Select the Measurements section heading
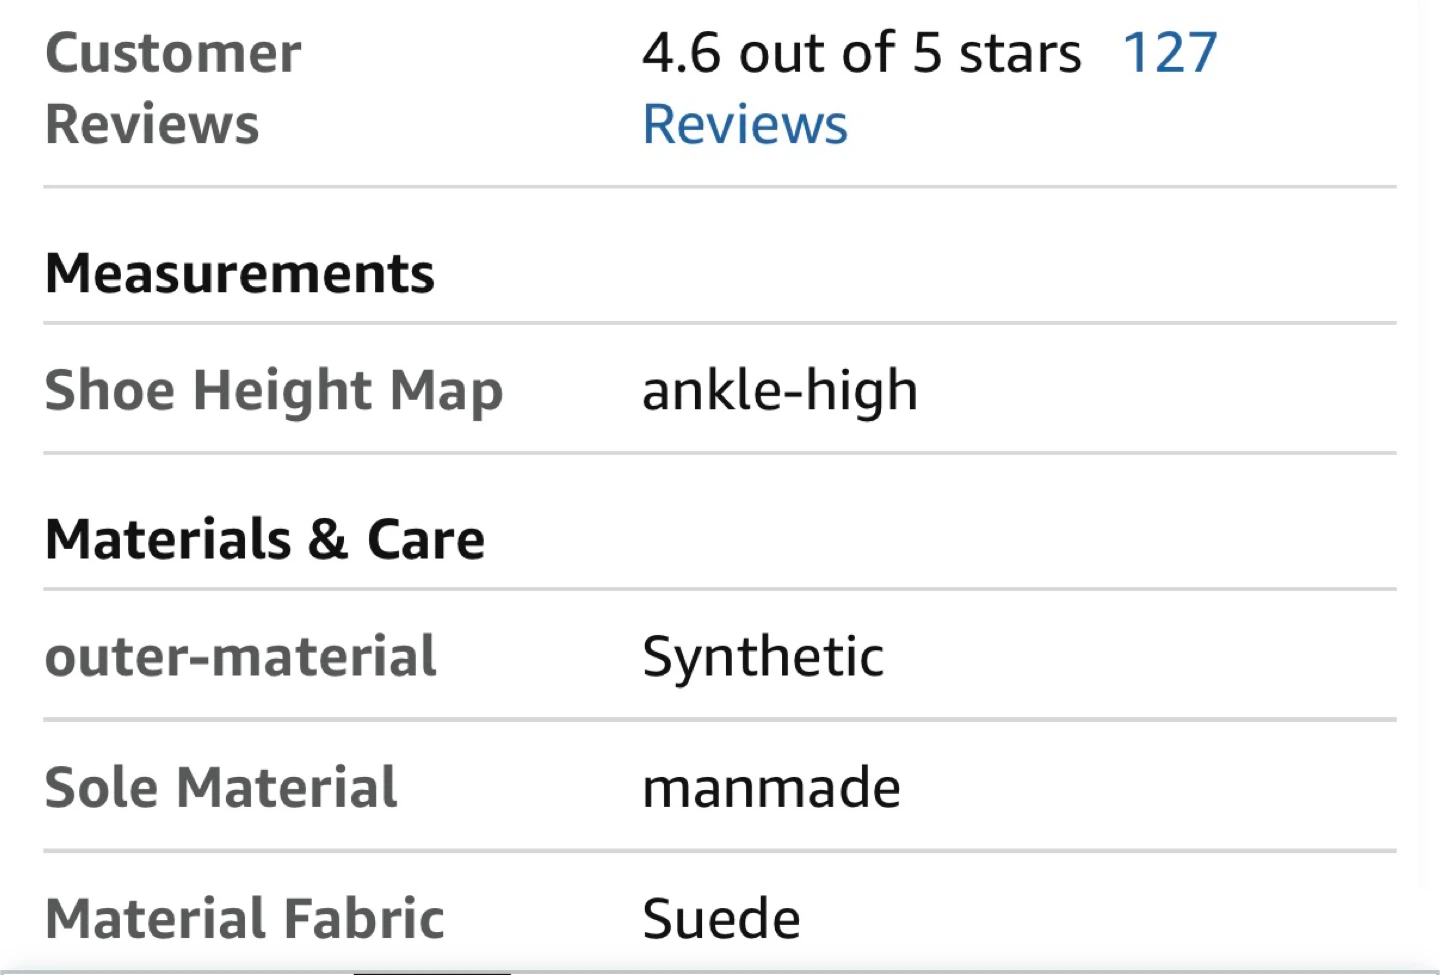This screenshot has width=1440, height=975. click(240, 273)
